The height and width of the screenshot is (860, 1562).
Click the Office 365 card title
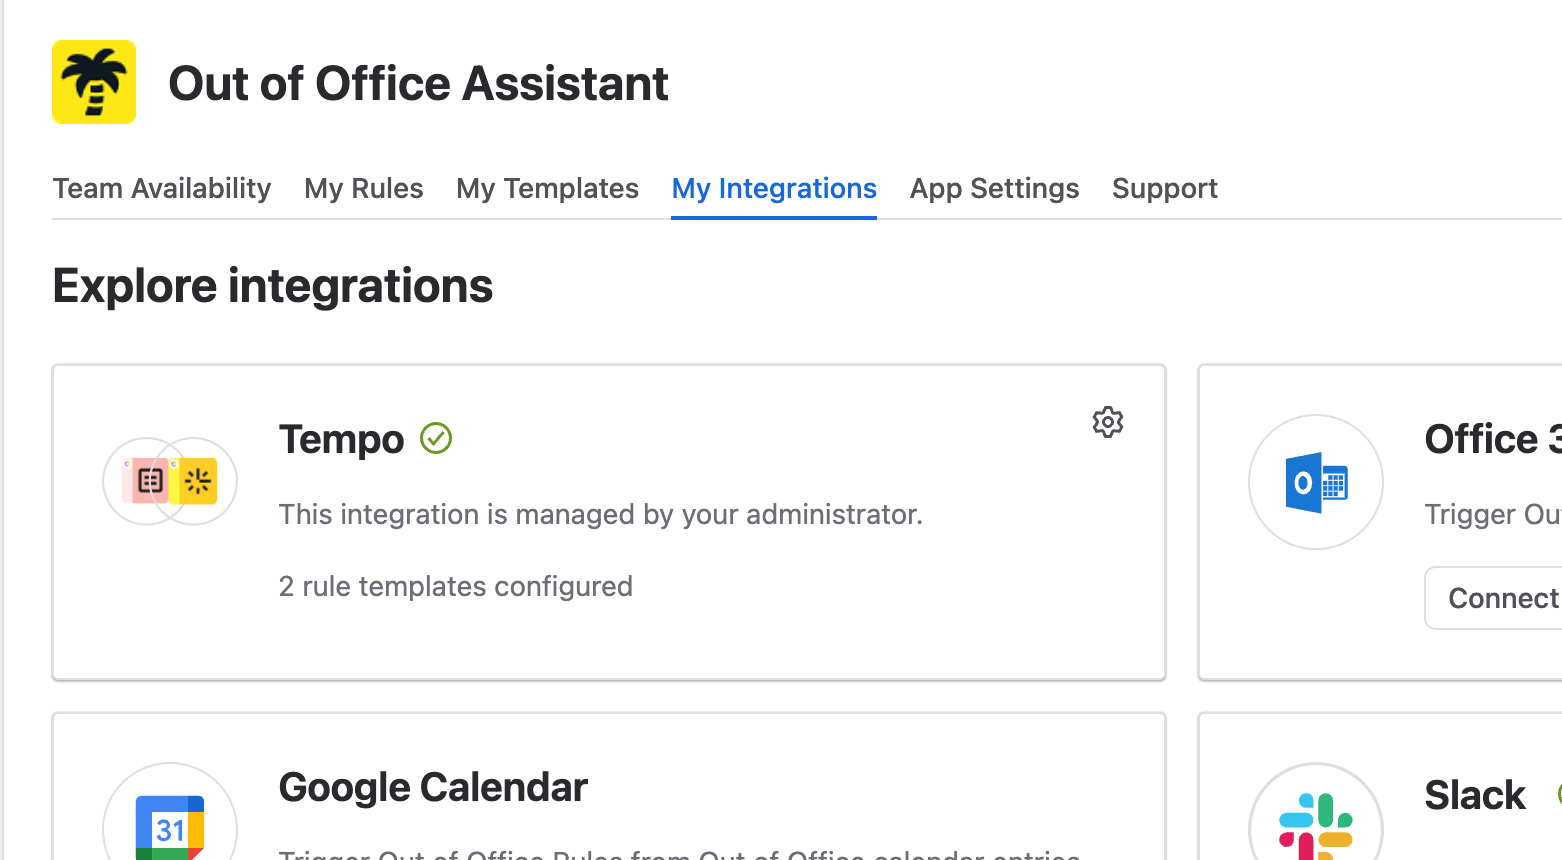click(x=1493, y=439)
